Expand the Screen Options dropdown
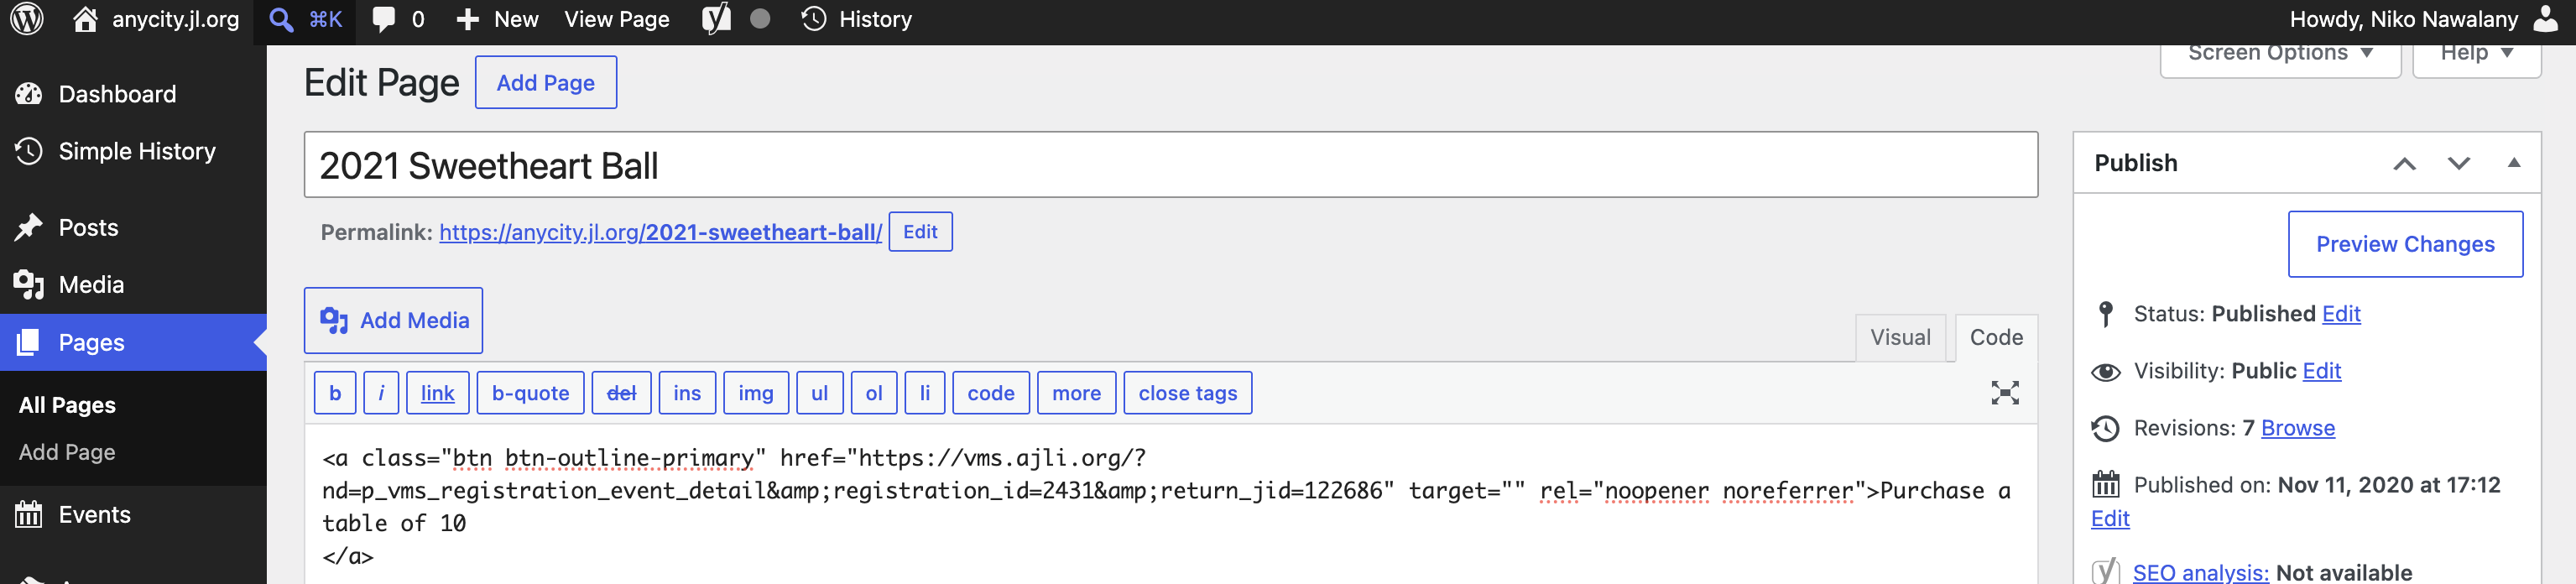Viewport: 2576px width, 584px height. (x=2280, y=55)
